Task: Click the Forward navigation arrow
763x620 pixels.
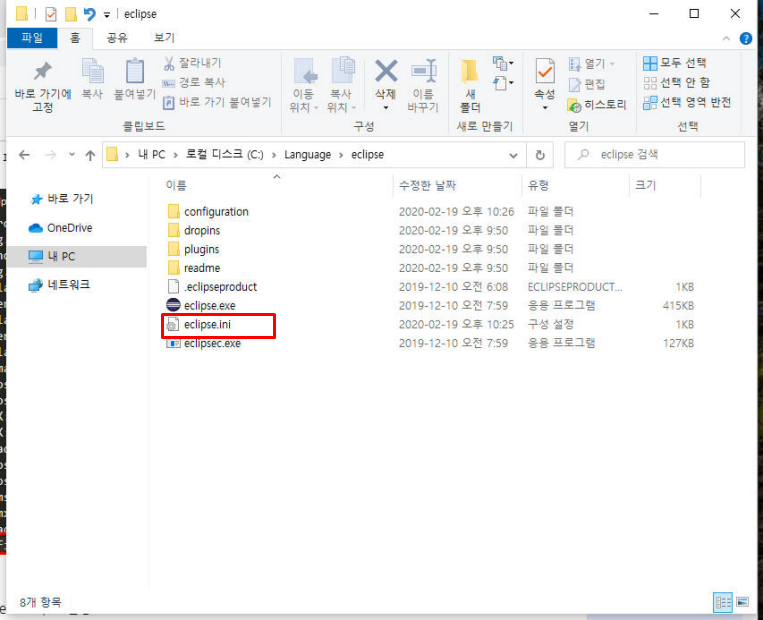Action: coord(51,155)
